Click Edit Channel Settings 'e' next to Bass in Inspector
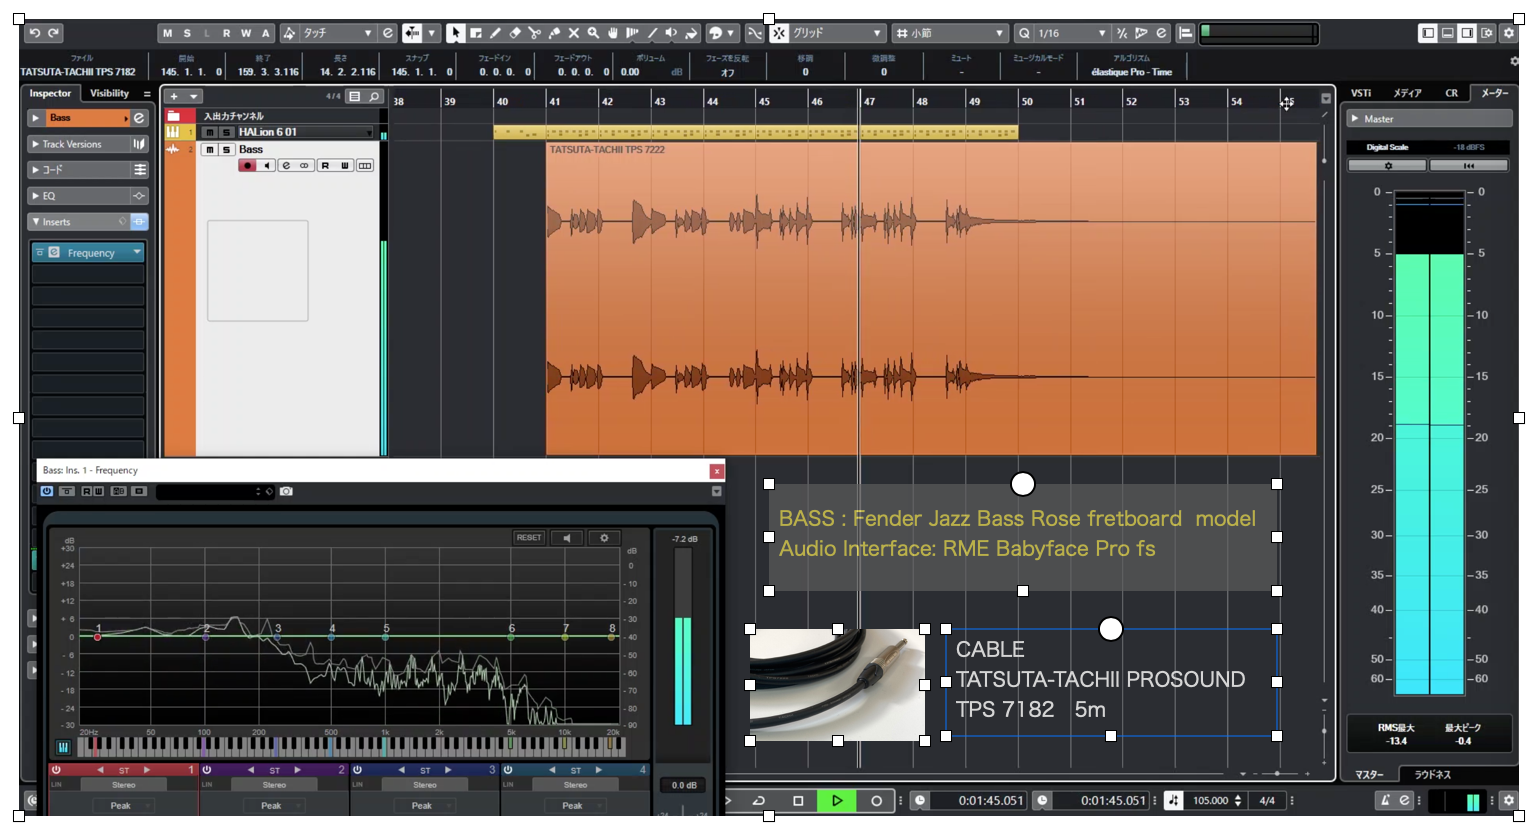 click(139, 118)
